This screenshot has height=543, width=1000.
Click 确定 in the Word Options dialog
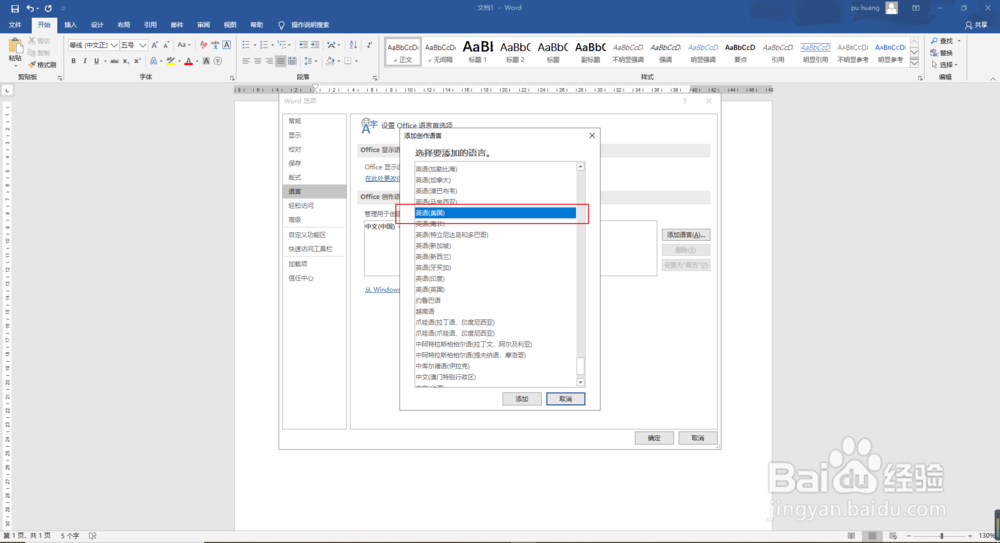tap(654, 438)
